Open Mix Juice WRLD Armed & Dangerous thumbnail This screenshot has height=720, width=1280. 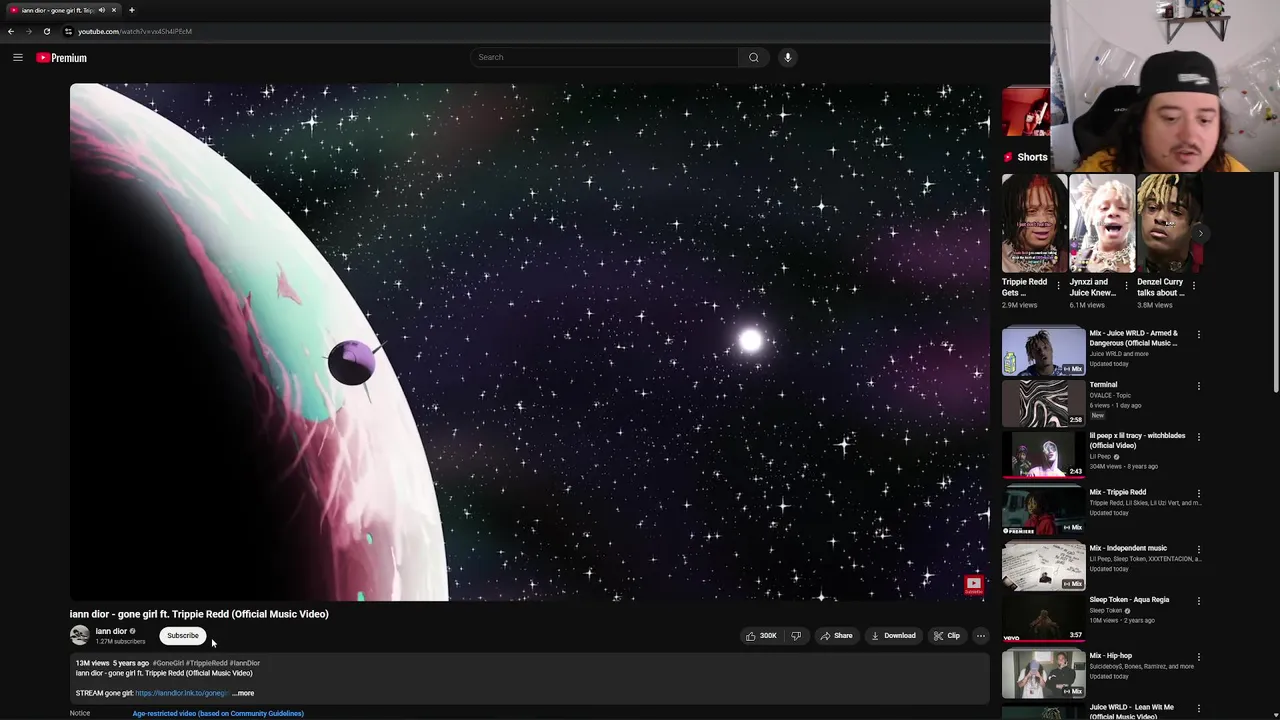[x=1043, y=351]
